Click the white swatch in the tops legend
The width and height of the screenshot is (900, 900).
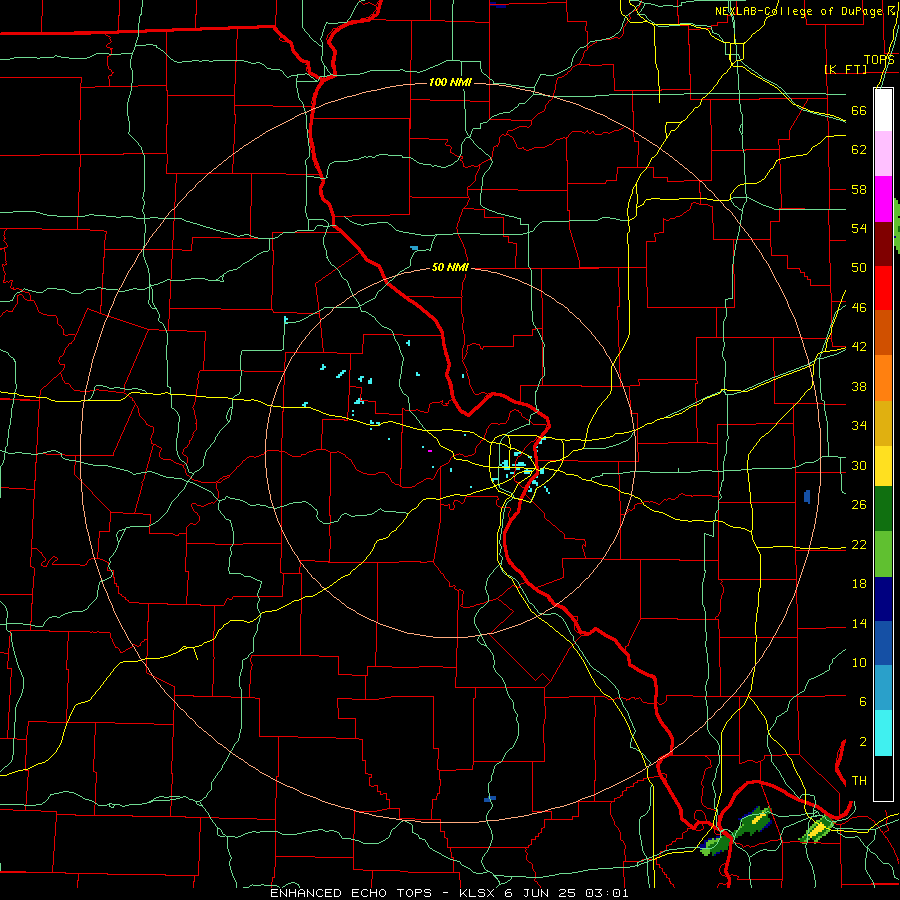883,110
